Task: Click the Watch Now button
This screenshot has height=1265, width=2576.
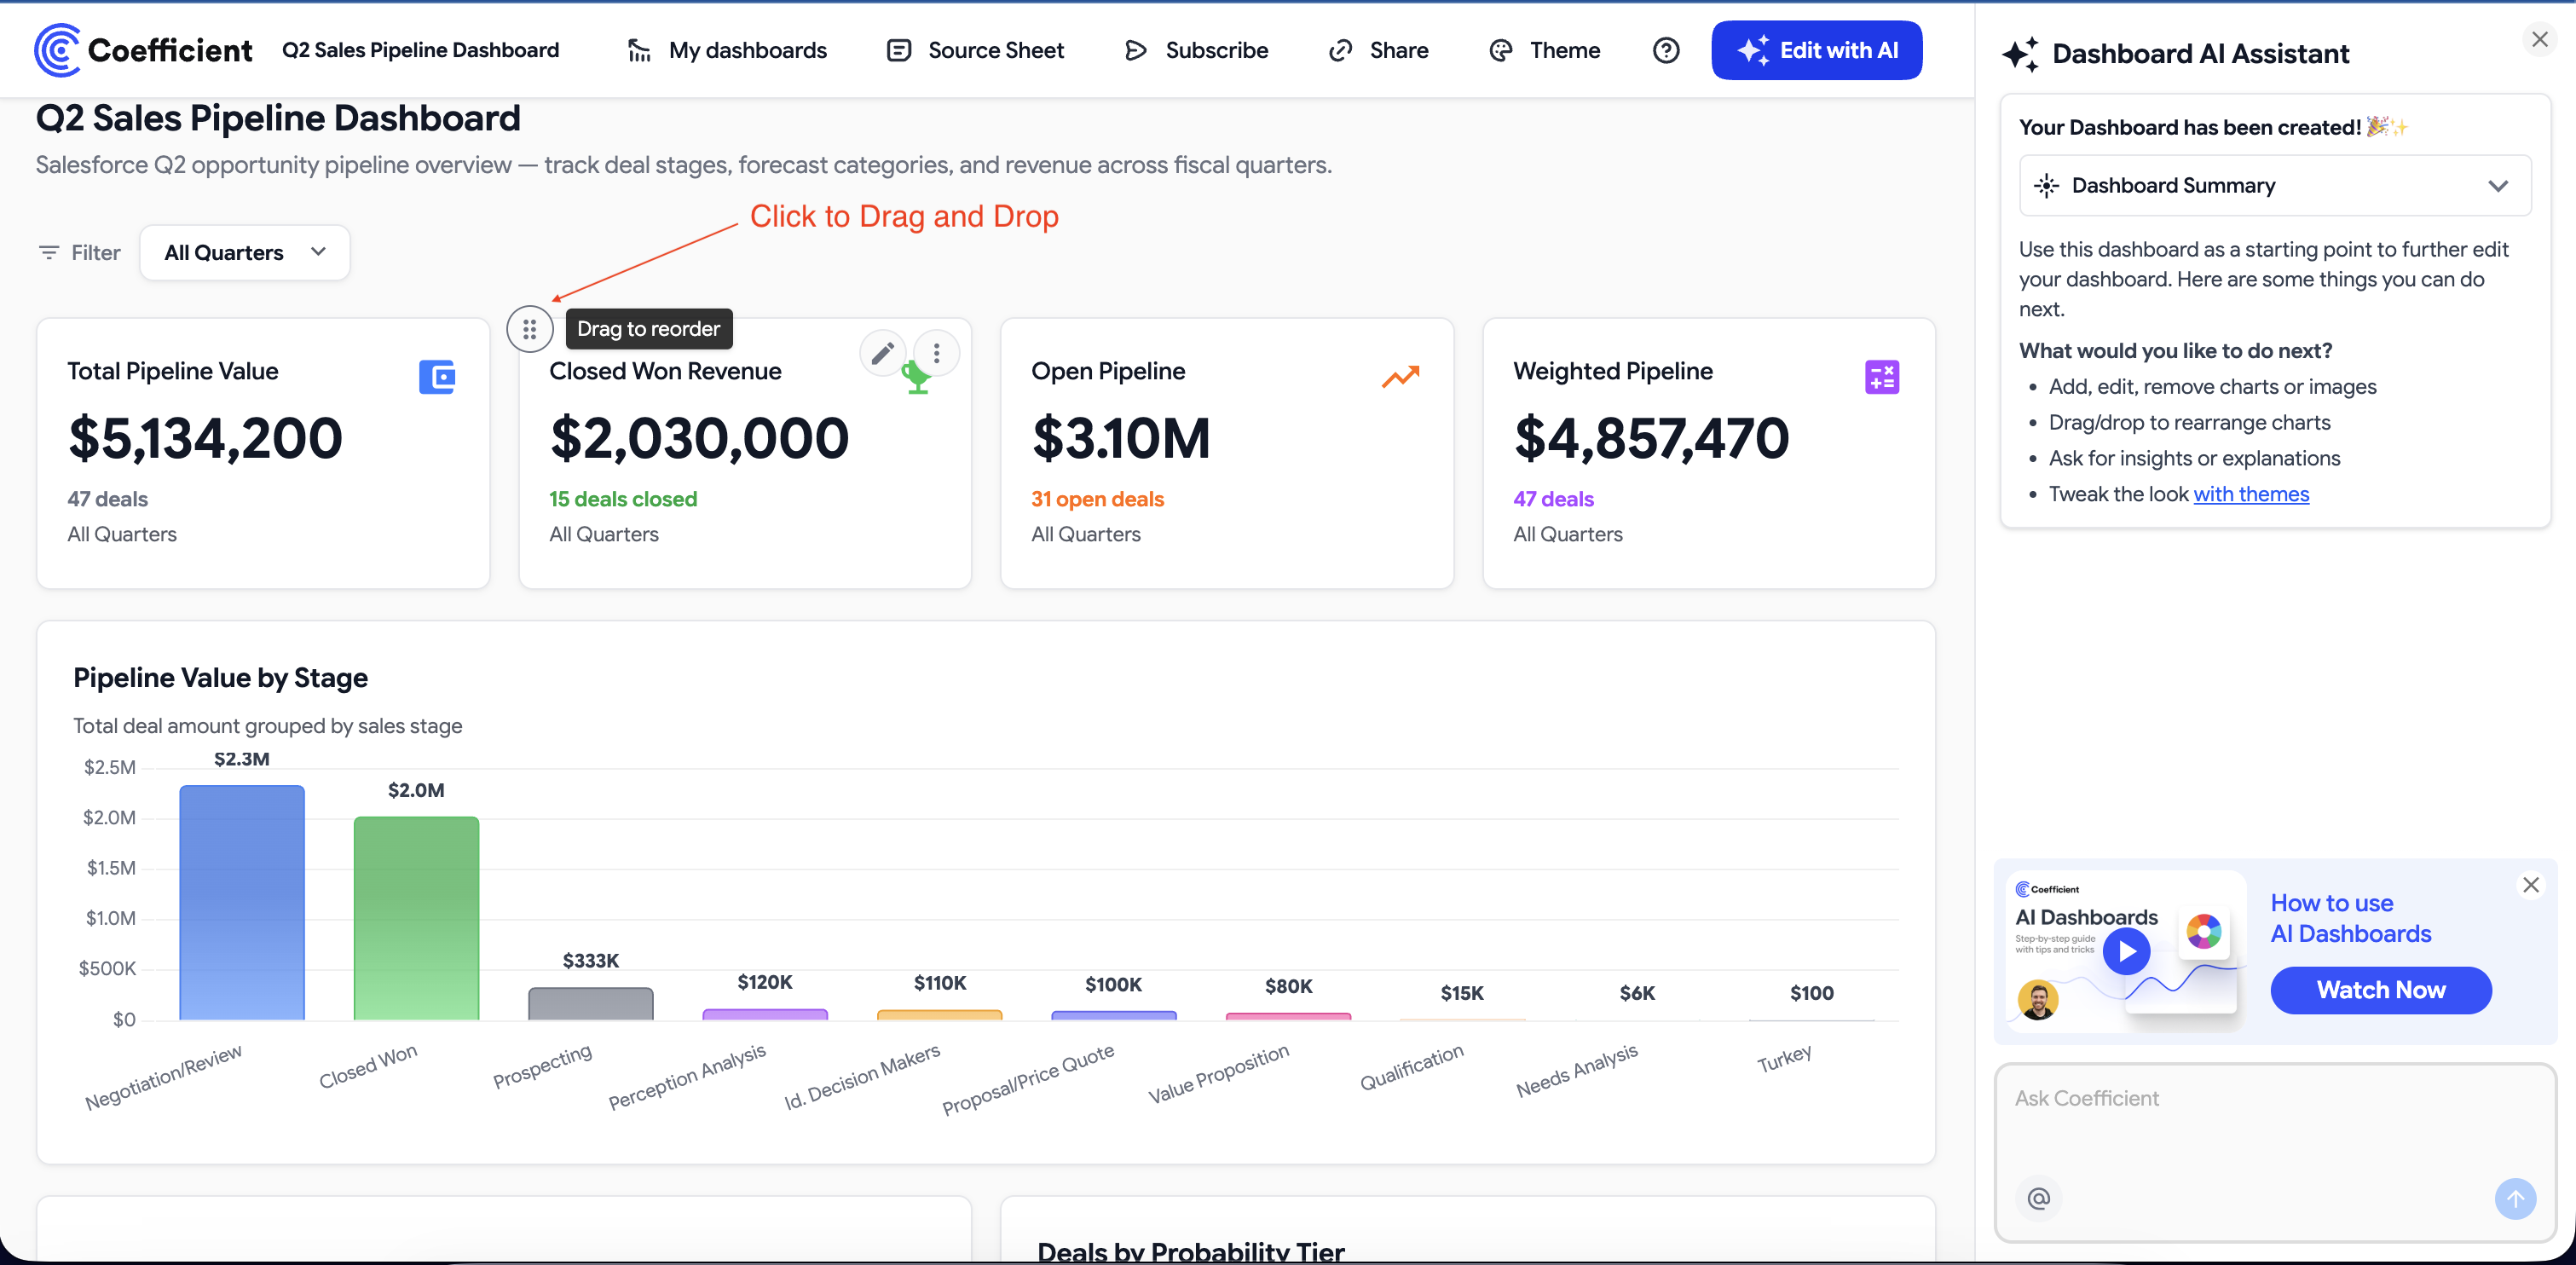Action: point(2381,990)
